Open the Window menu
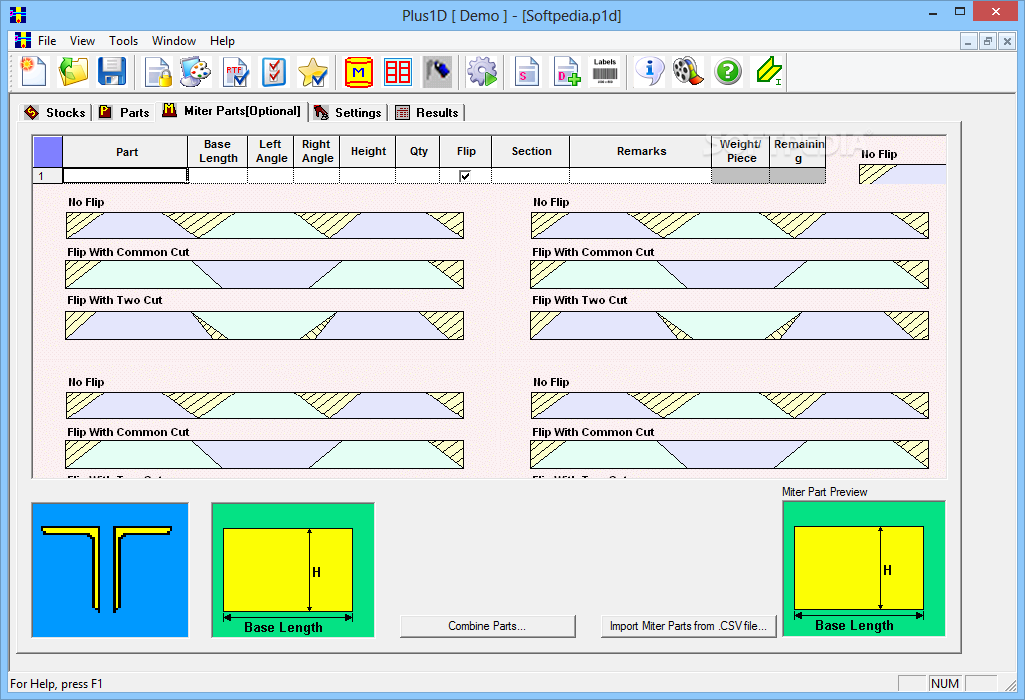1025x700 pixels. point(174,41)
